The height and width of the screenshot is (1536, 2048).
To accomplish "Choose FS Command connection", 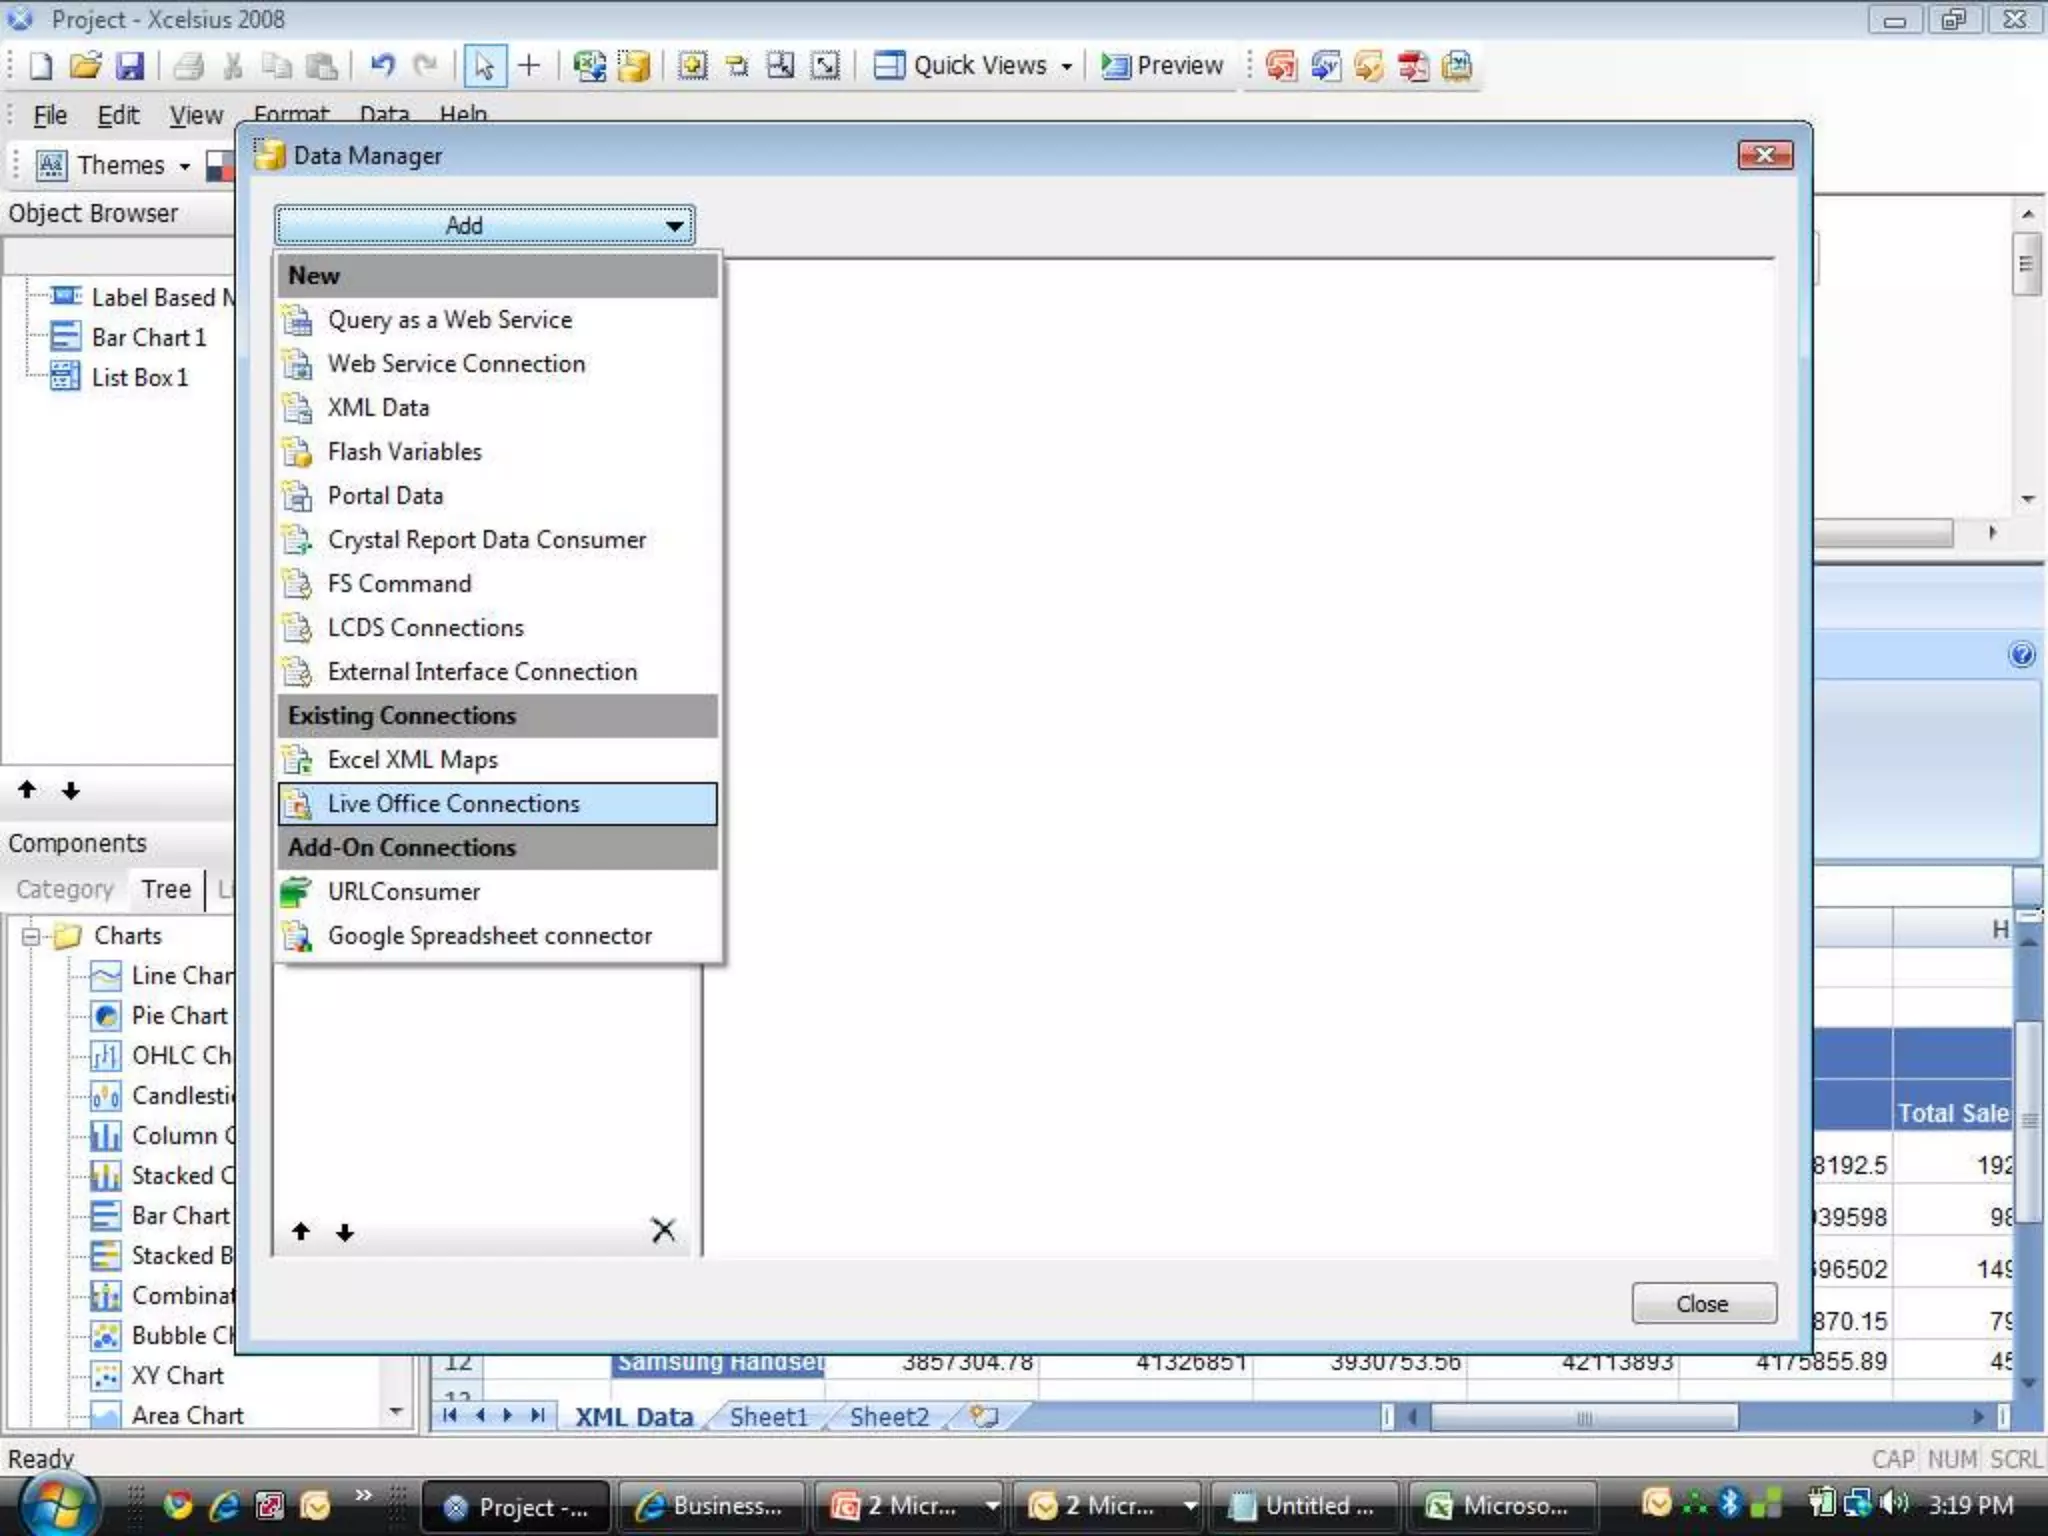I will [498, 584].
